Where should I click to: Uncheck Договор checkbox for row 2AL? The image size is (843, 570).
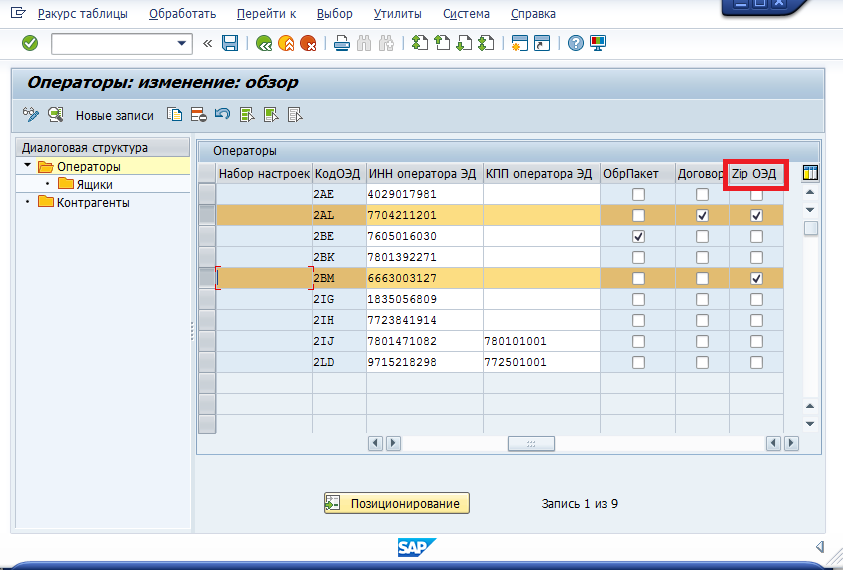tap(702, 216)
